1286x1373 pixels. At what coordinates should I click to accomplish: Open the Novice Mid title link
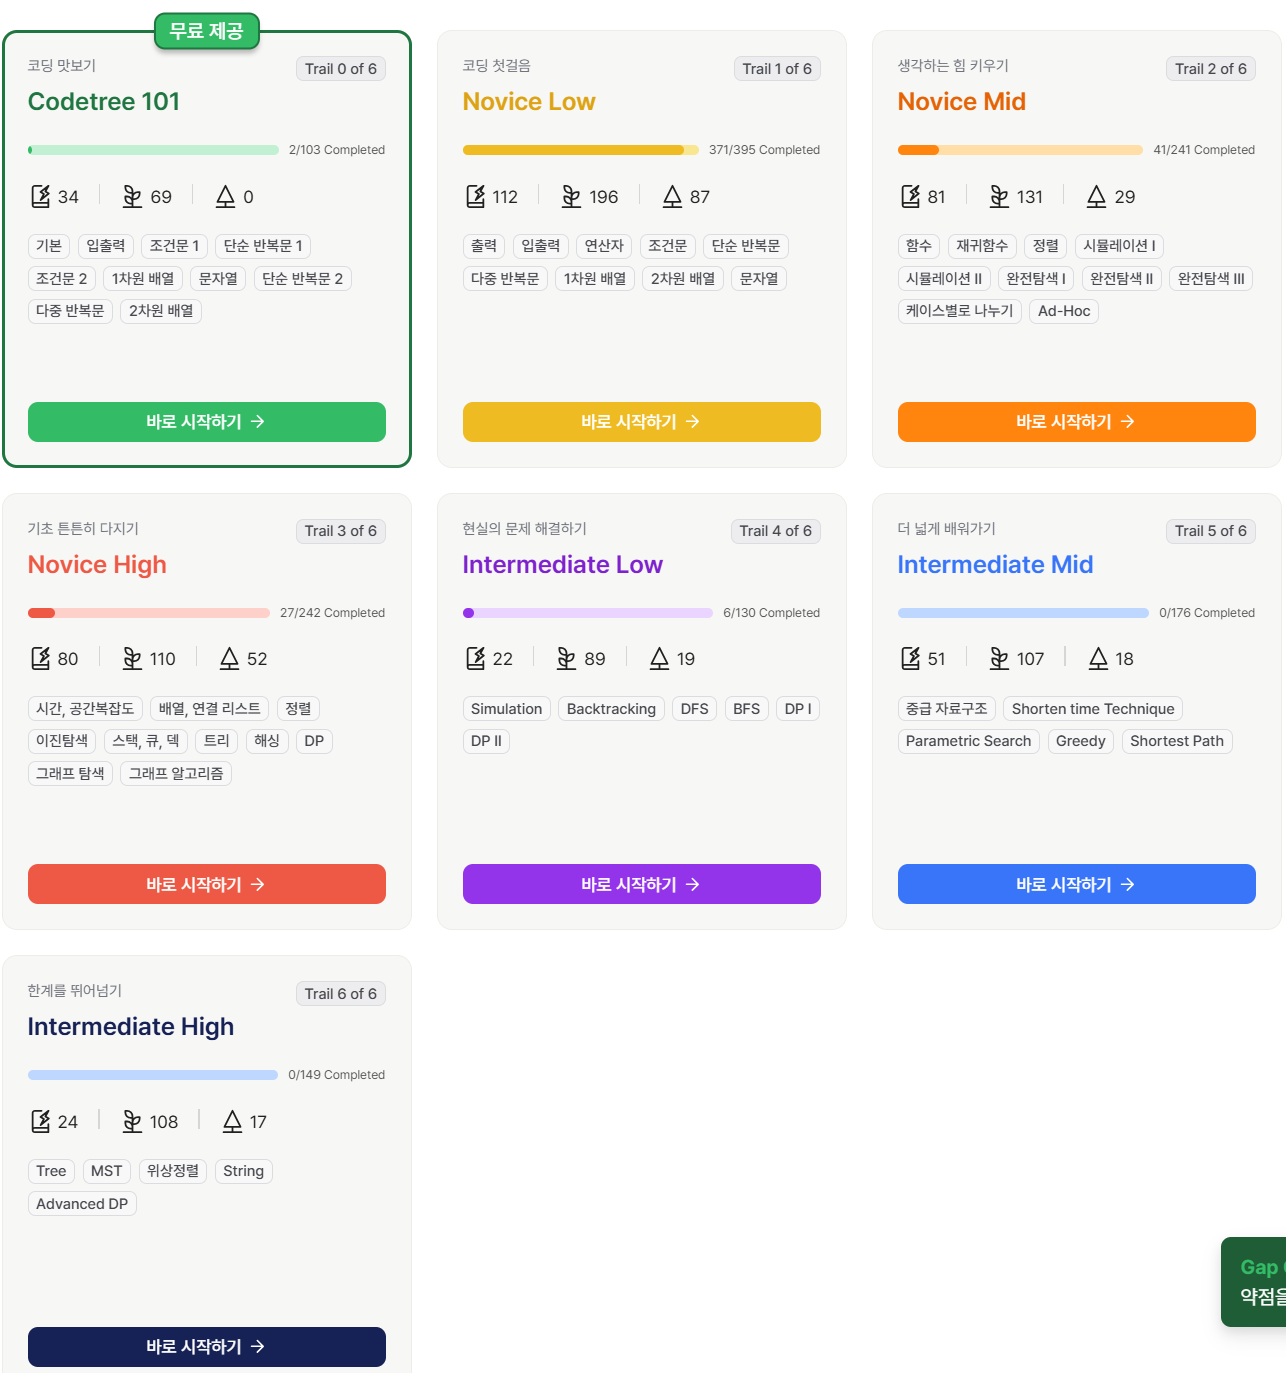click(x=962, y=102)
